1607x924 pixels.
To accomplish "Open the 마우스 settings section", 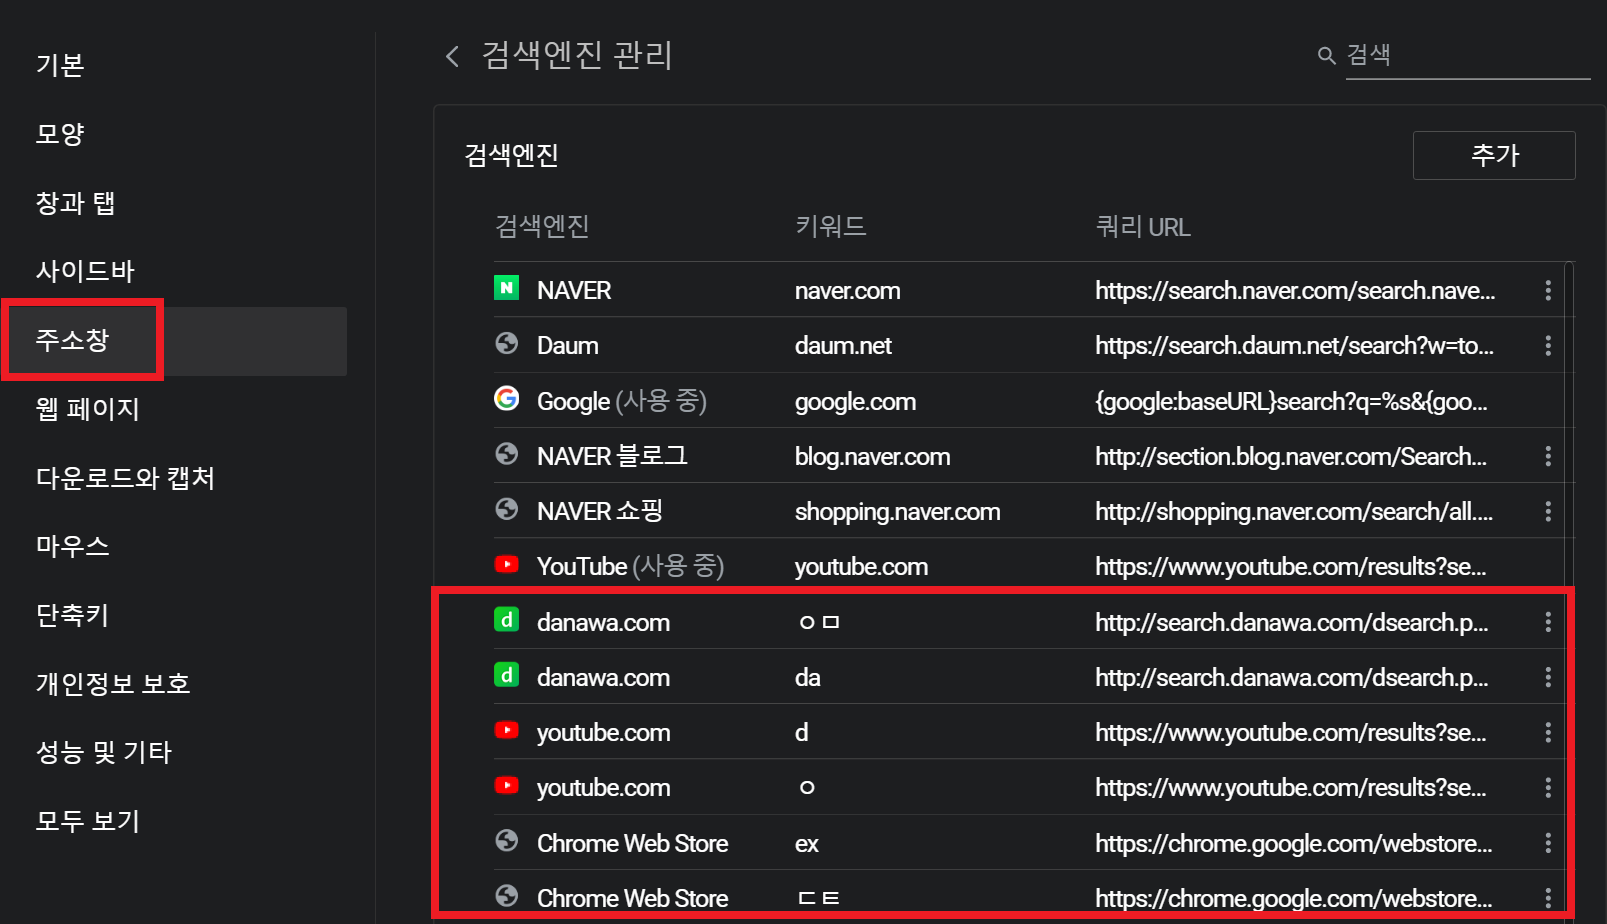I will point(73,546).
